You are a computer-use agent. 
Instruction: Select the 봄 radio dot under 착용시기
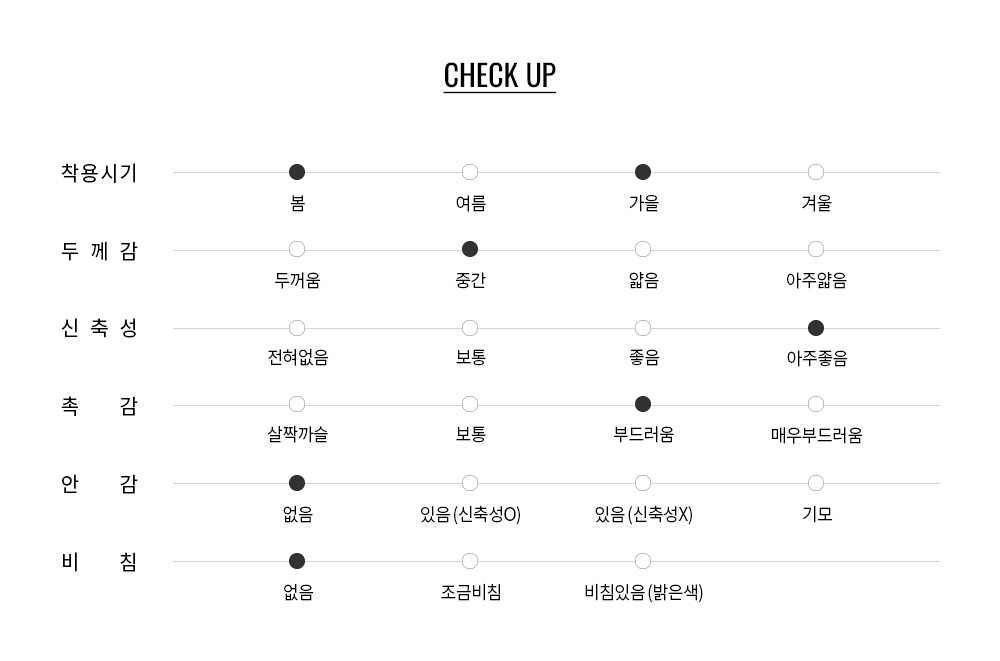tap(297, 172)
